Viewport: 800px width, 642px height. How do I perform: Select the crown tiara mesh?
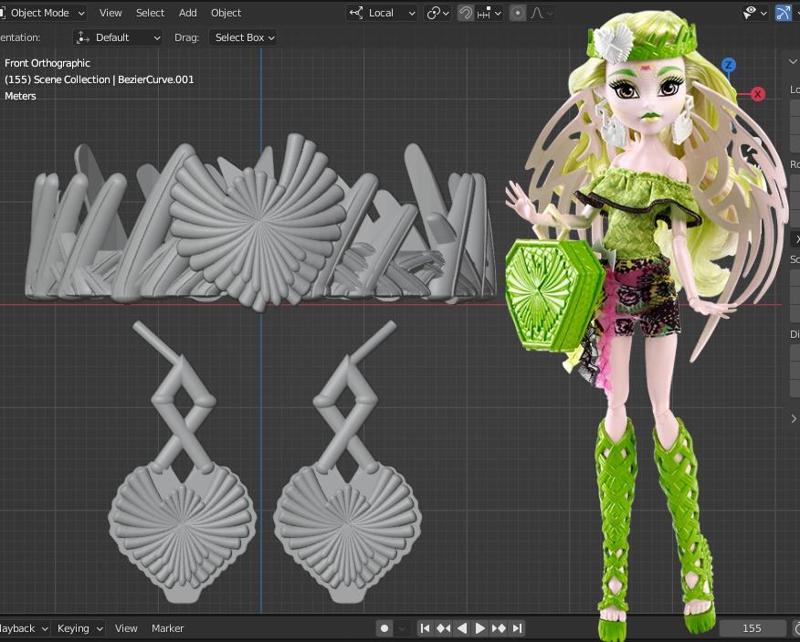[x=260, y=223]
